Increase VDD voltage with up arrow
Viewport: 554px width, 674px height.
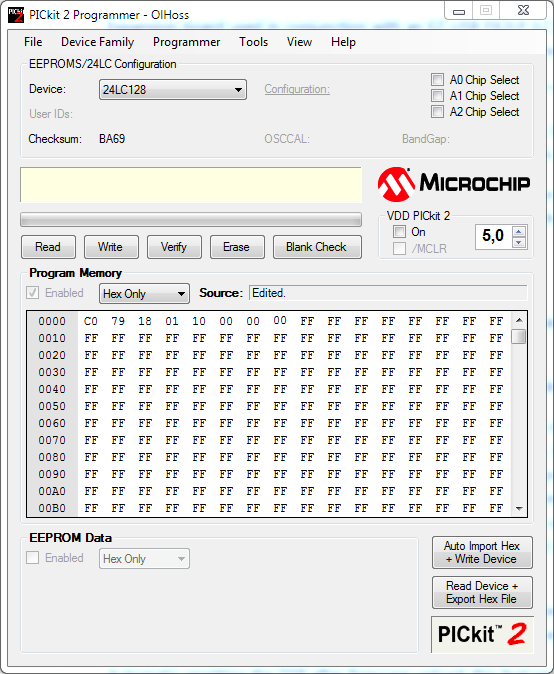[519, 231]
